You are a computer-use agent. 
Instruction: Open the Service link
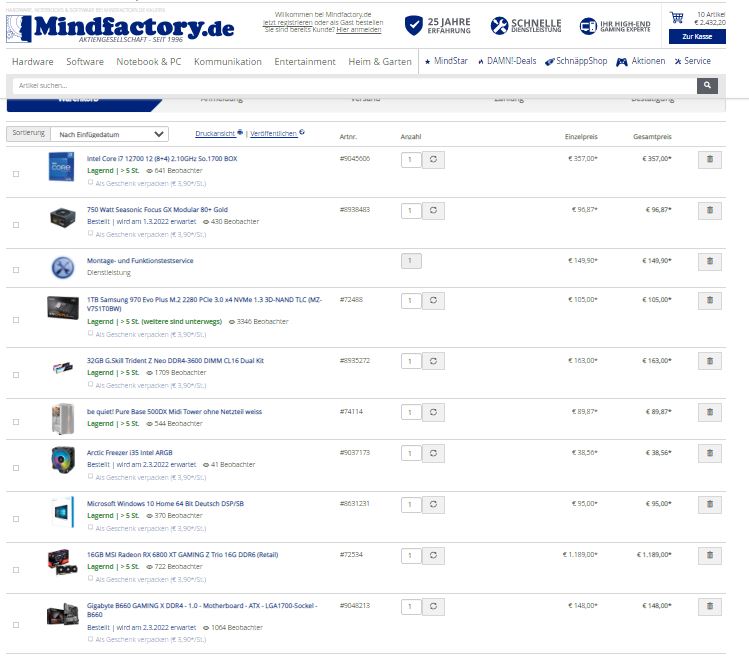[x=693, y=61]
